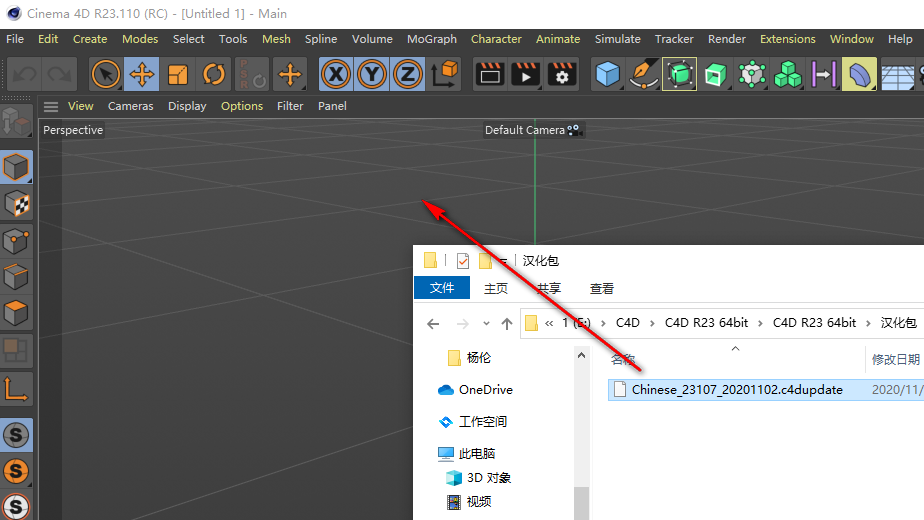Select the Spline Pen tool
This screenshot has height=520, width=924.
[x=643, y=74]
